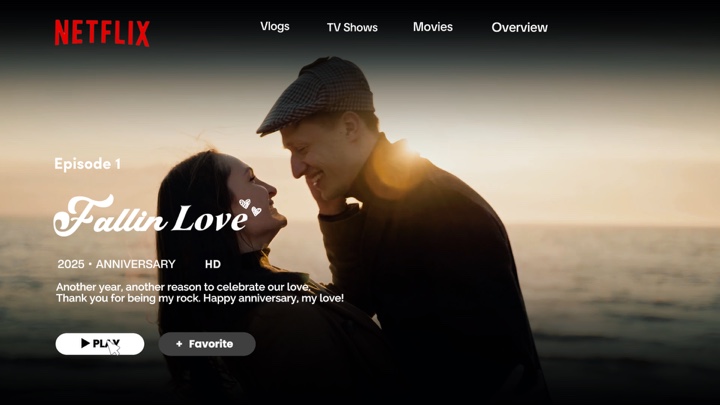Click the HD quality badge
720x405 pixels.
[213, 265]
